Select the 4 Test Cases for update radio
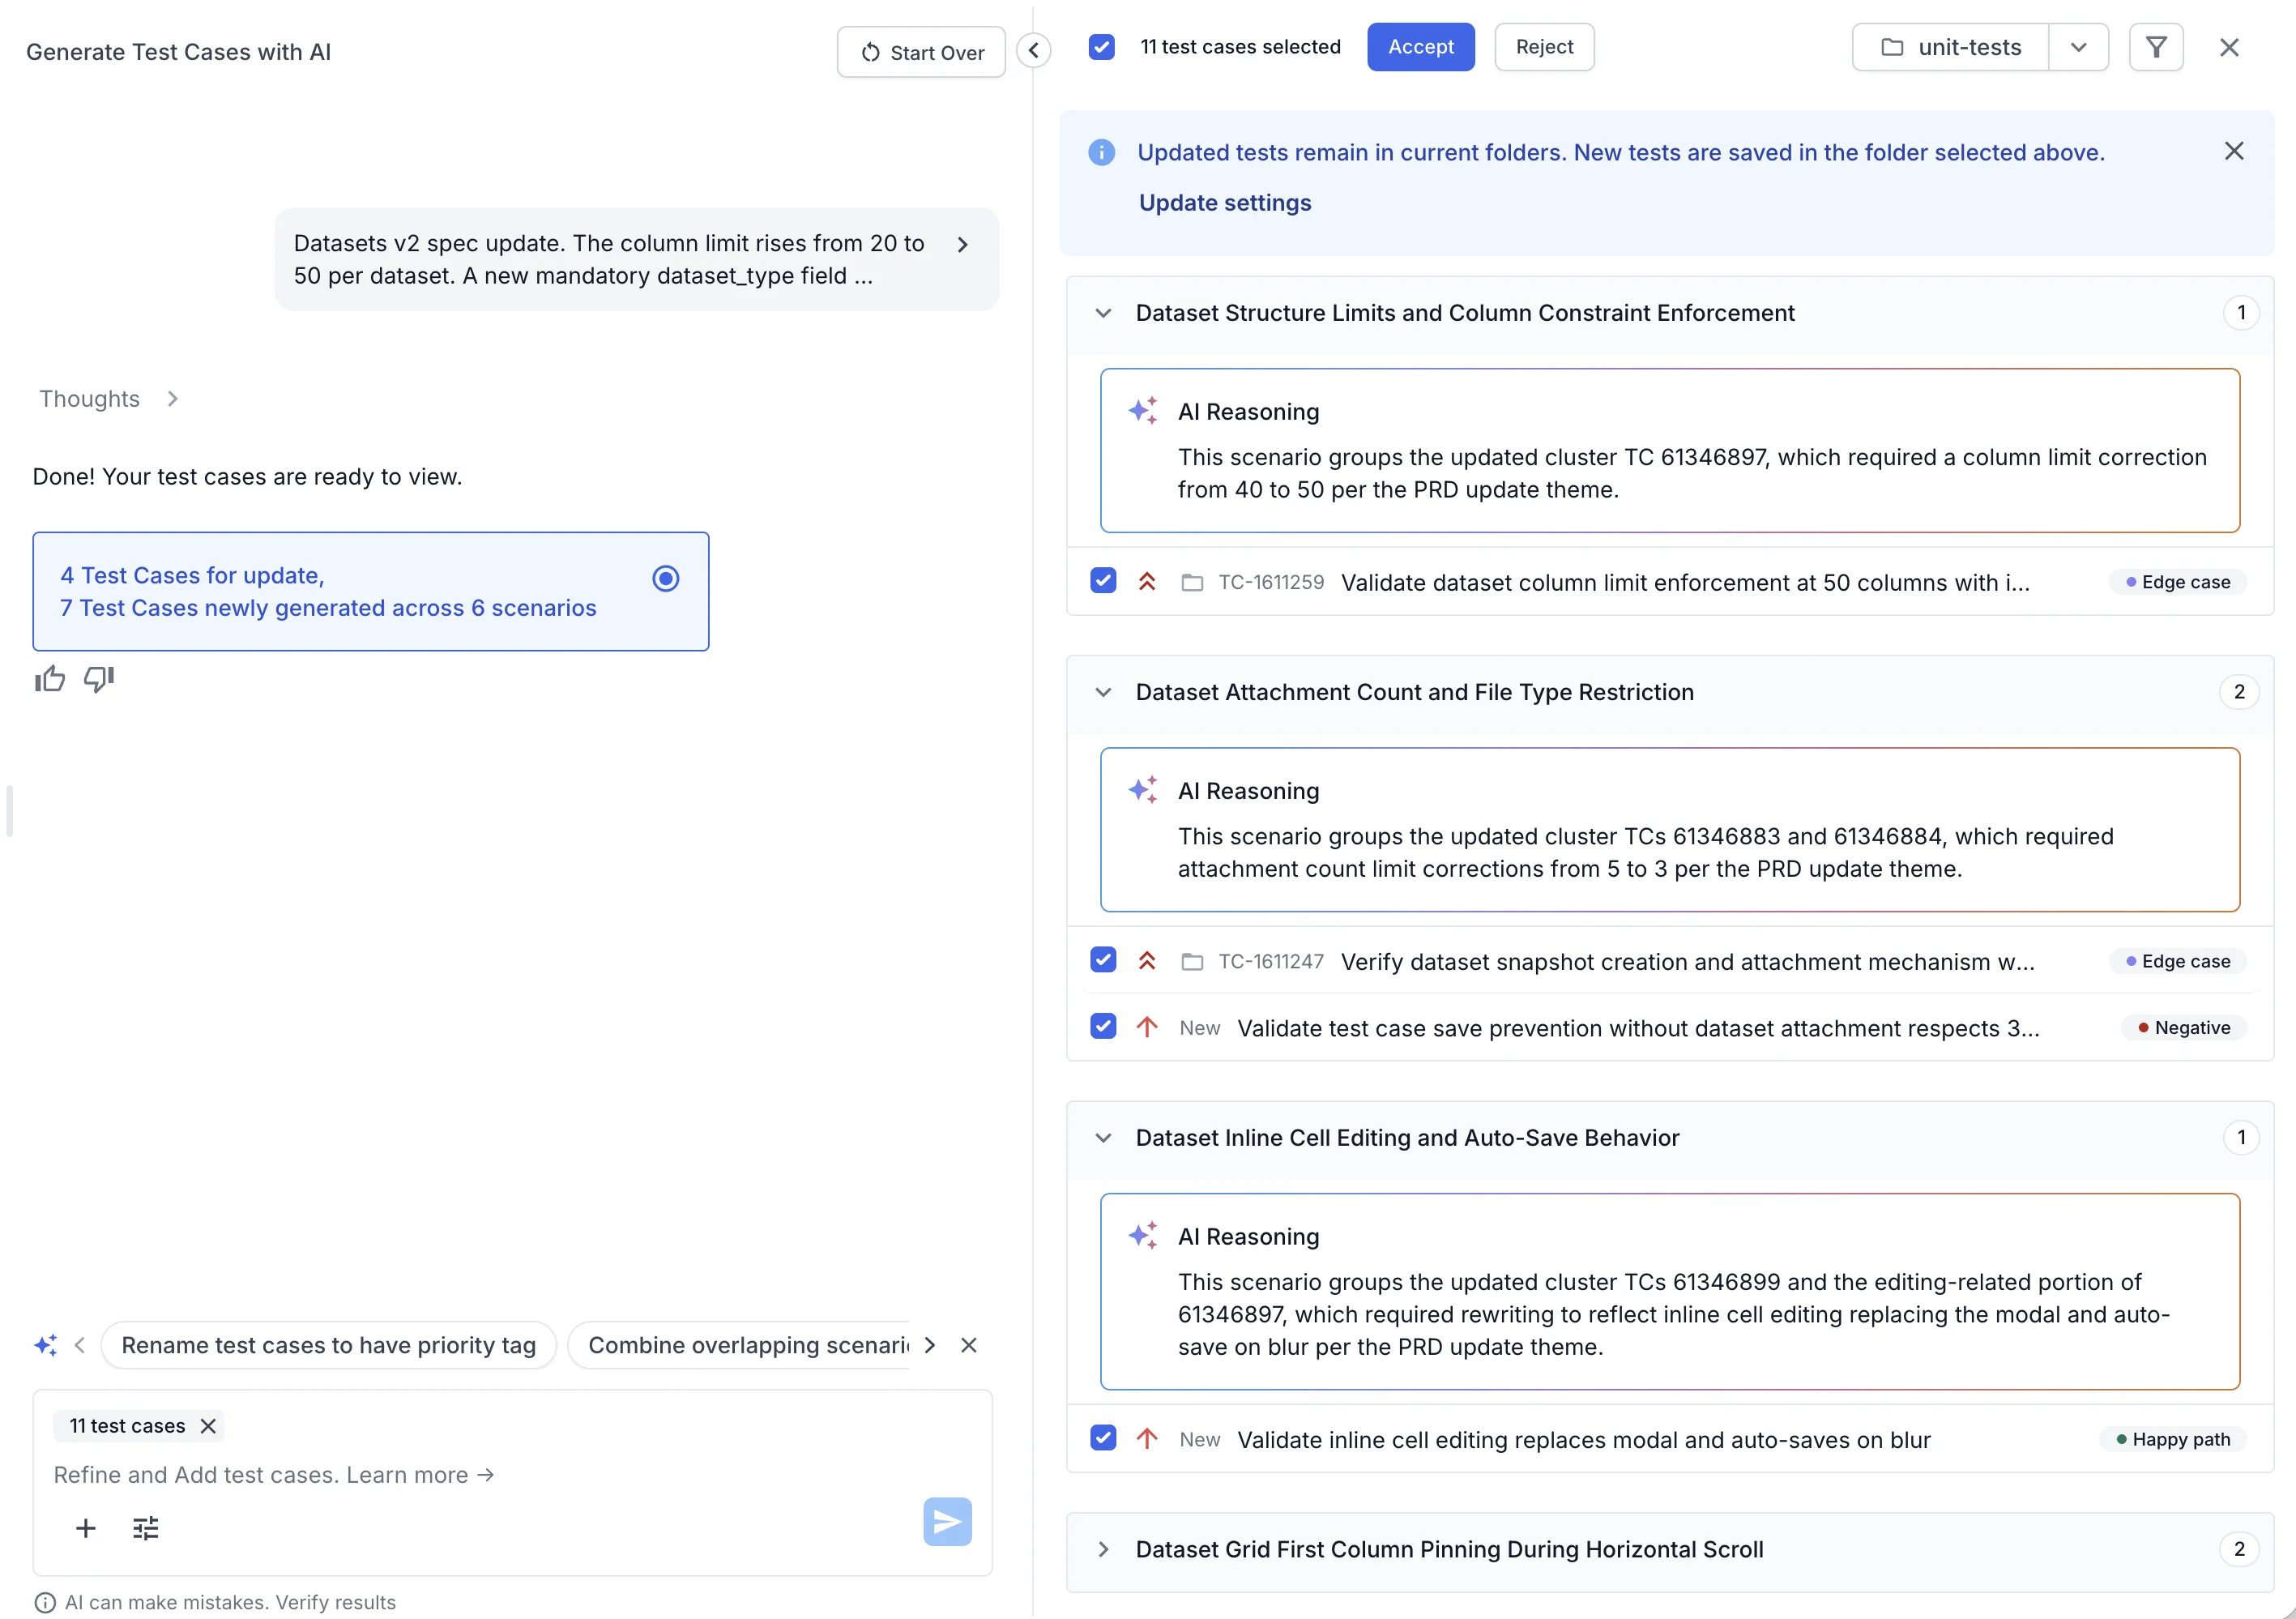 coord(666,579)
